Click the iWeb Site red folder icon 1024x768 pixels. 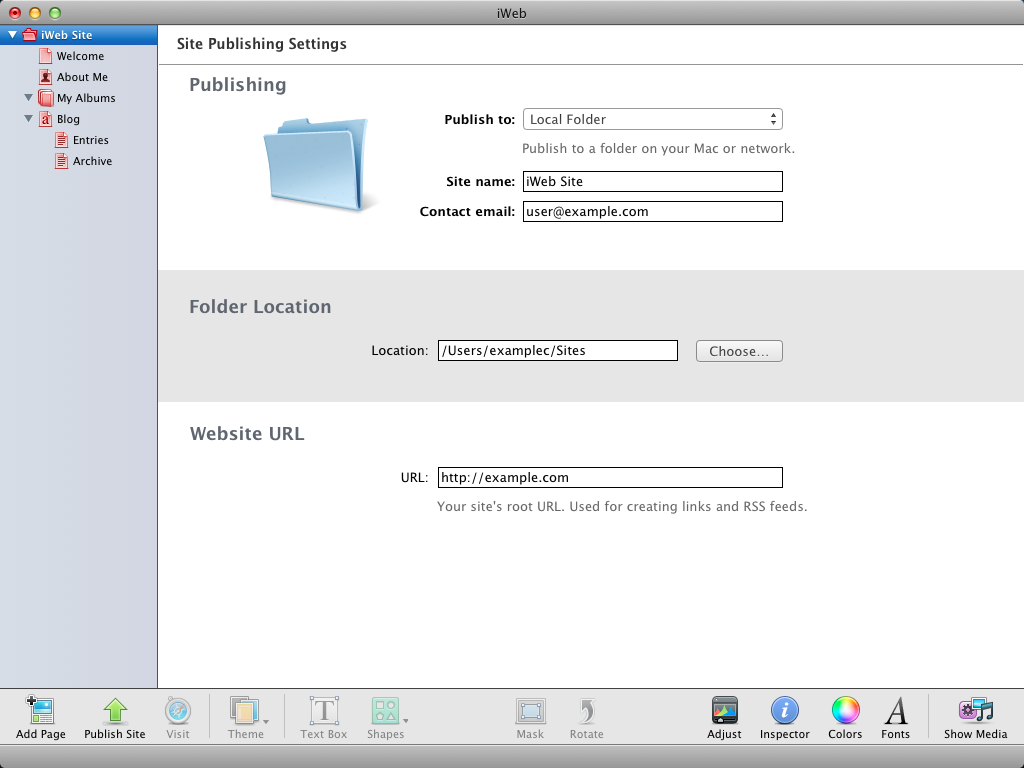point(29,35)
